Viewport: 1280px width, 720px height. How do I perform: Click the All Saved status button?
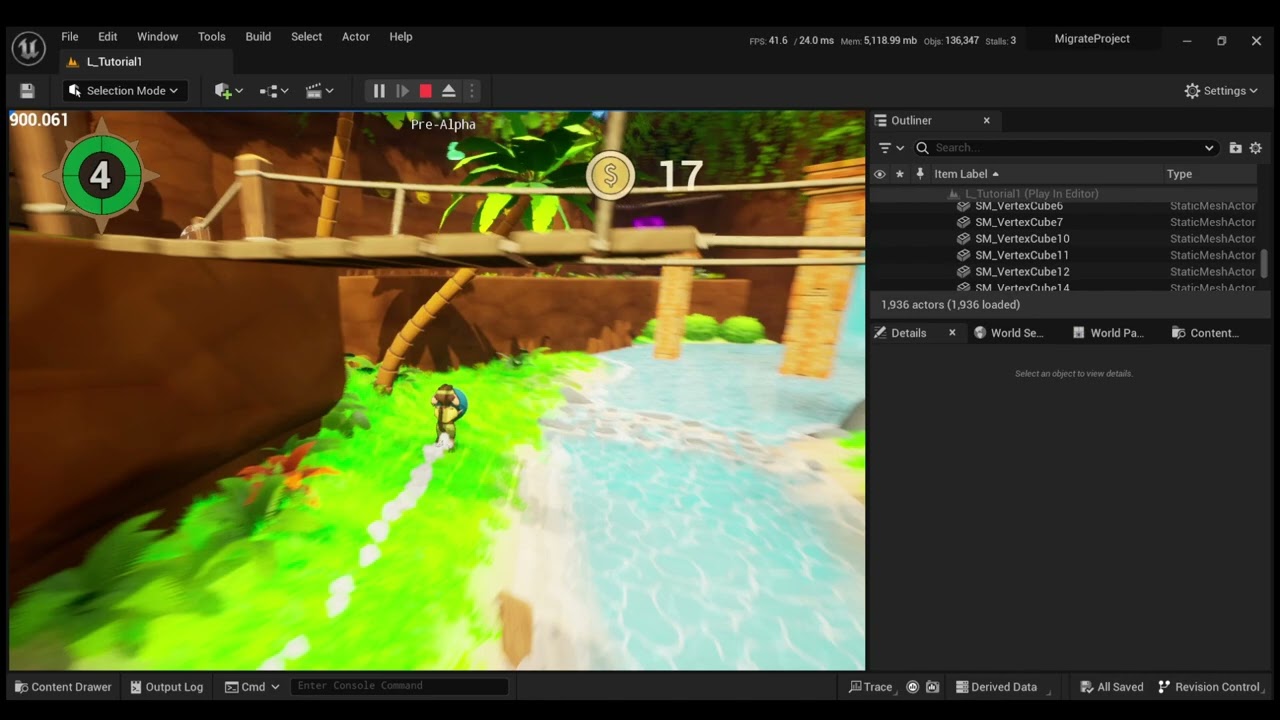point(1111,687)
